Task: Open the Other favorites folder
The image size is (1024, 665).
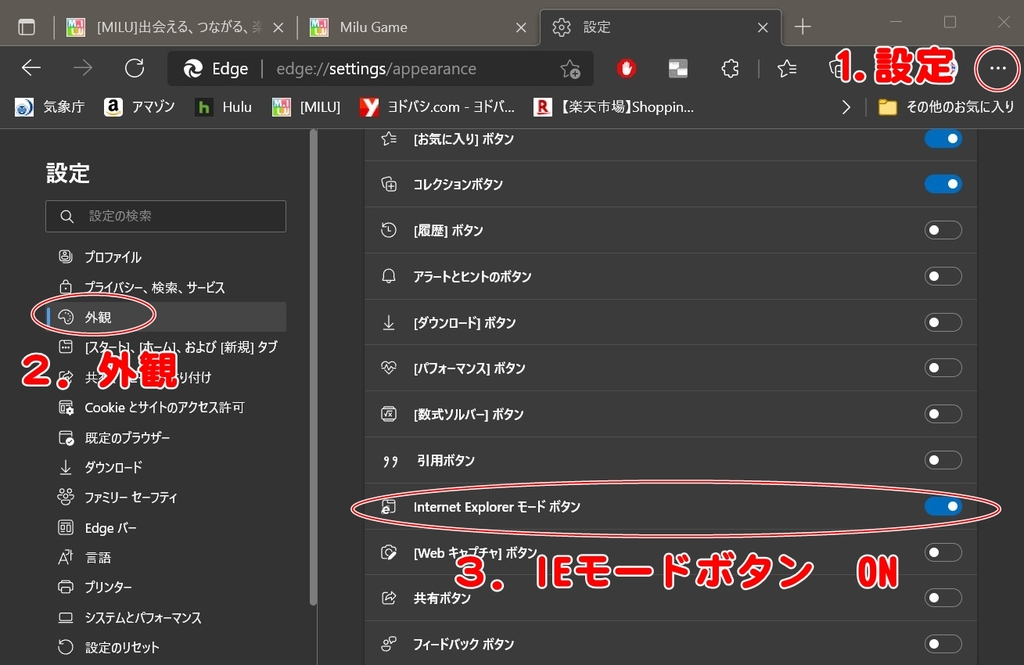Action: [946, 107]
